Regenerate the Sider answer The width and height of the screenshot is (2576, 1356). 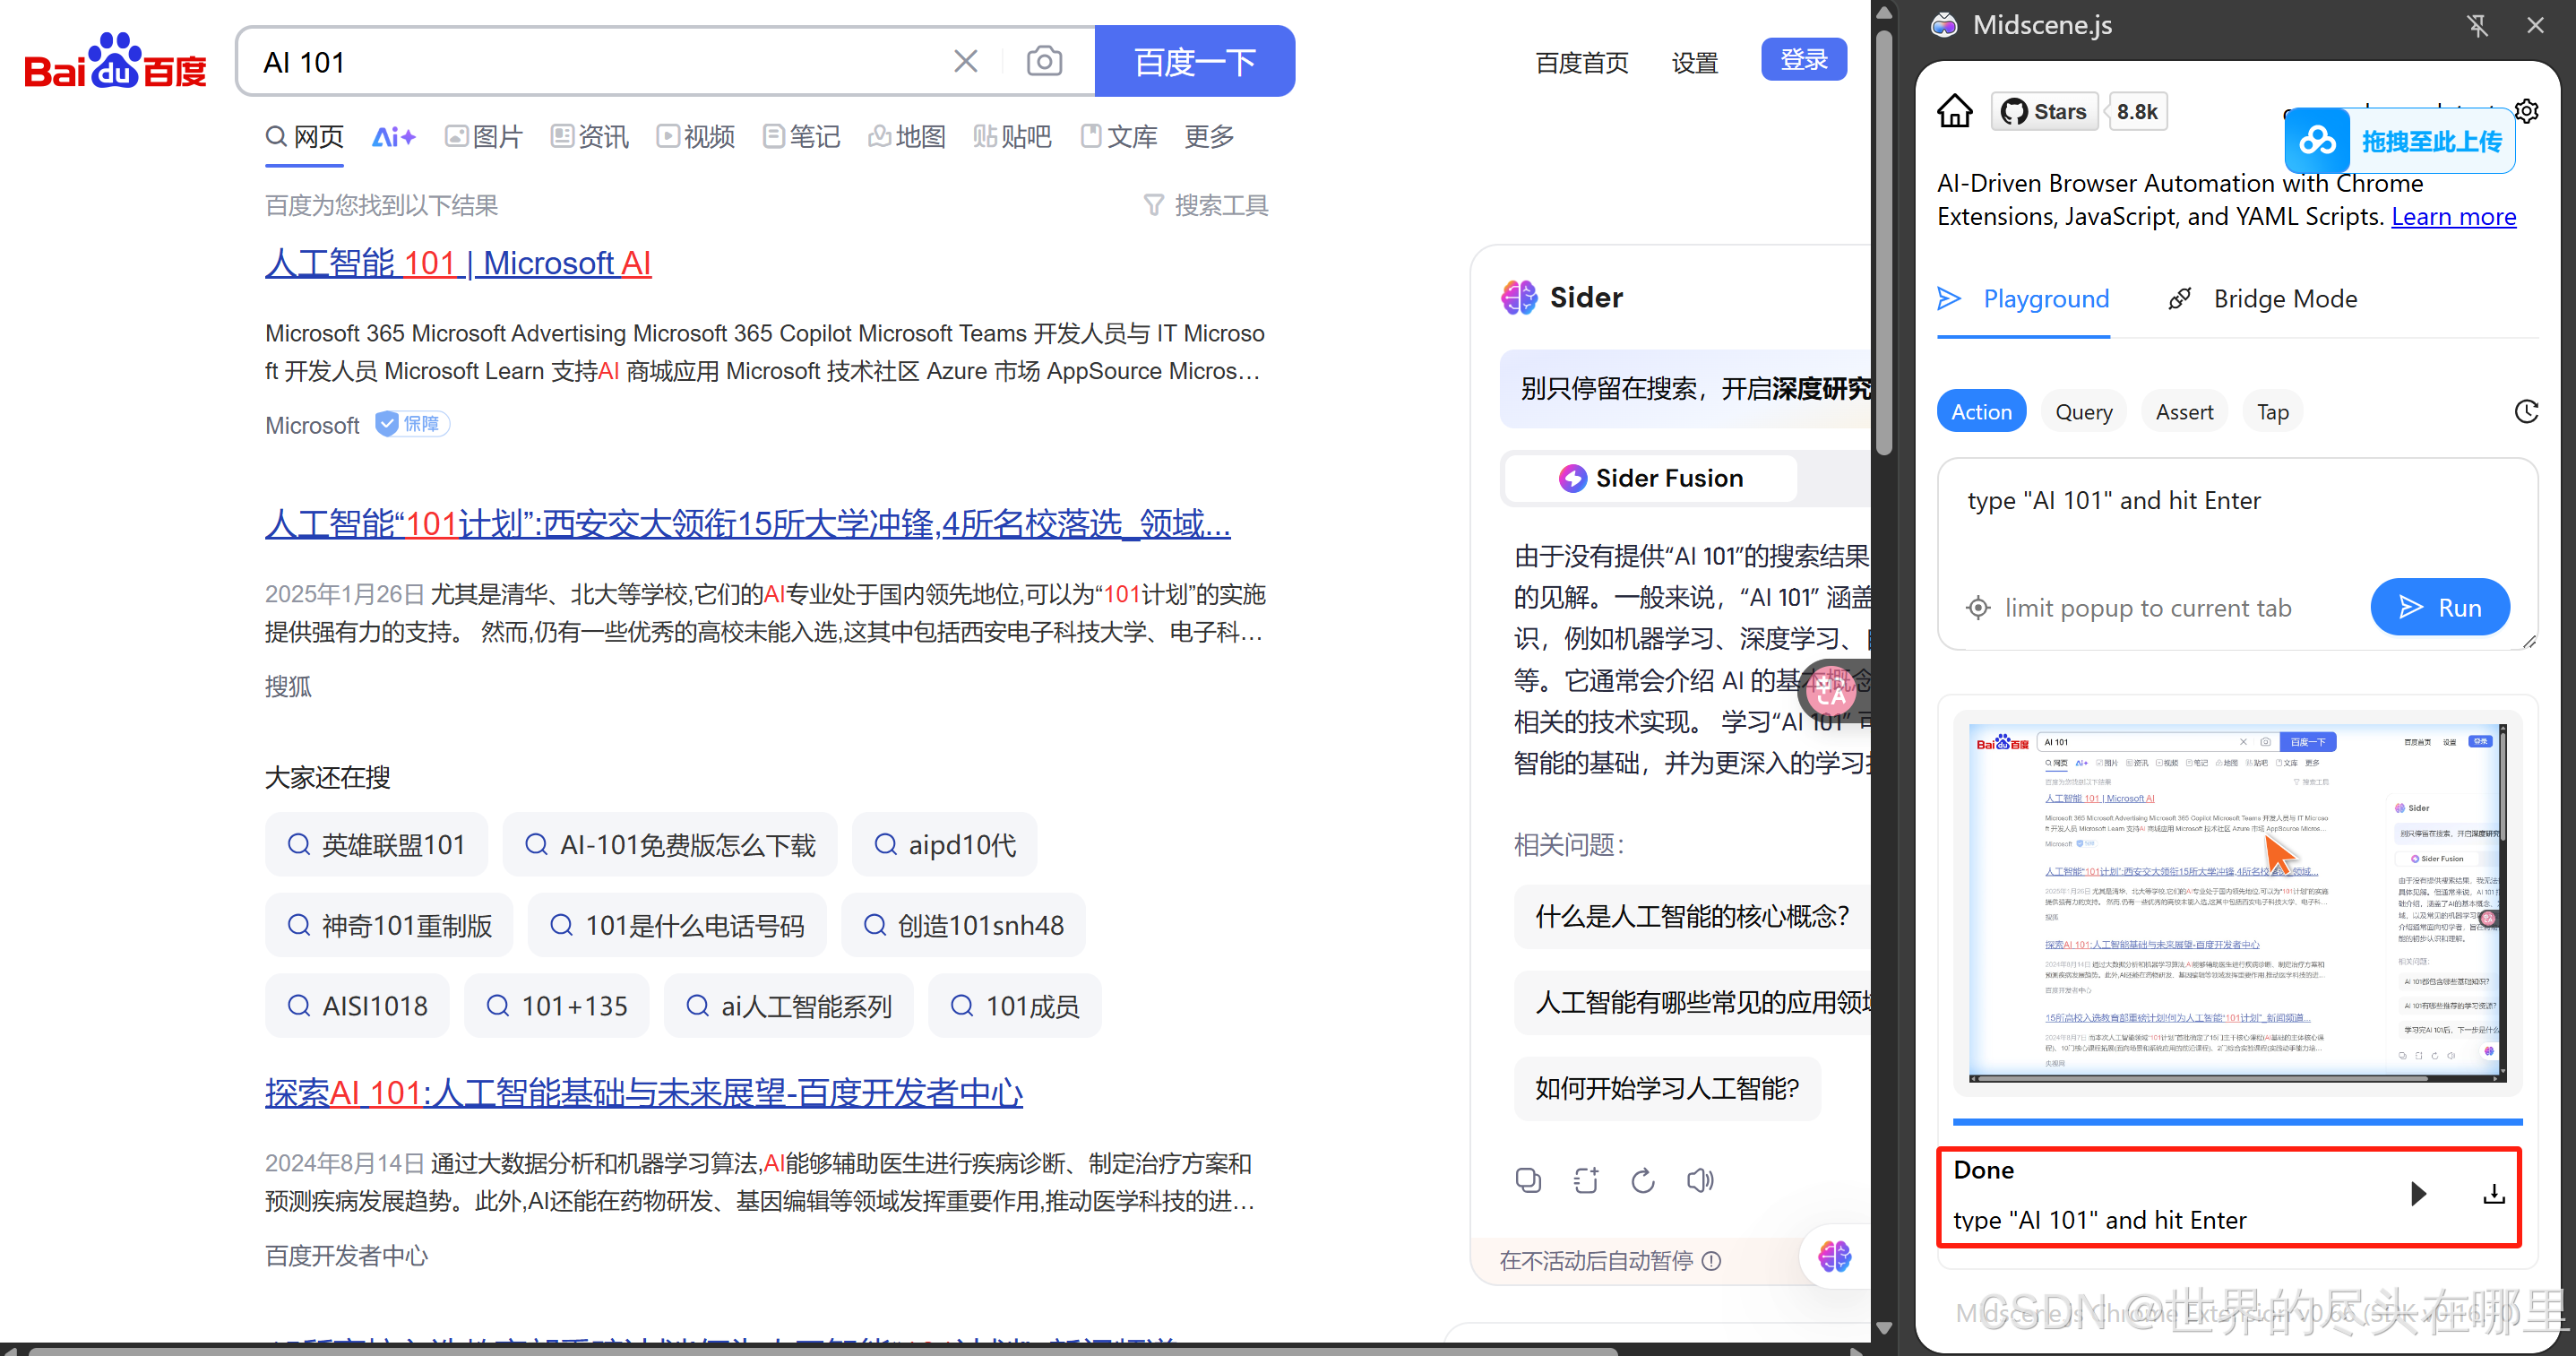point(1643,1181)
